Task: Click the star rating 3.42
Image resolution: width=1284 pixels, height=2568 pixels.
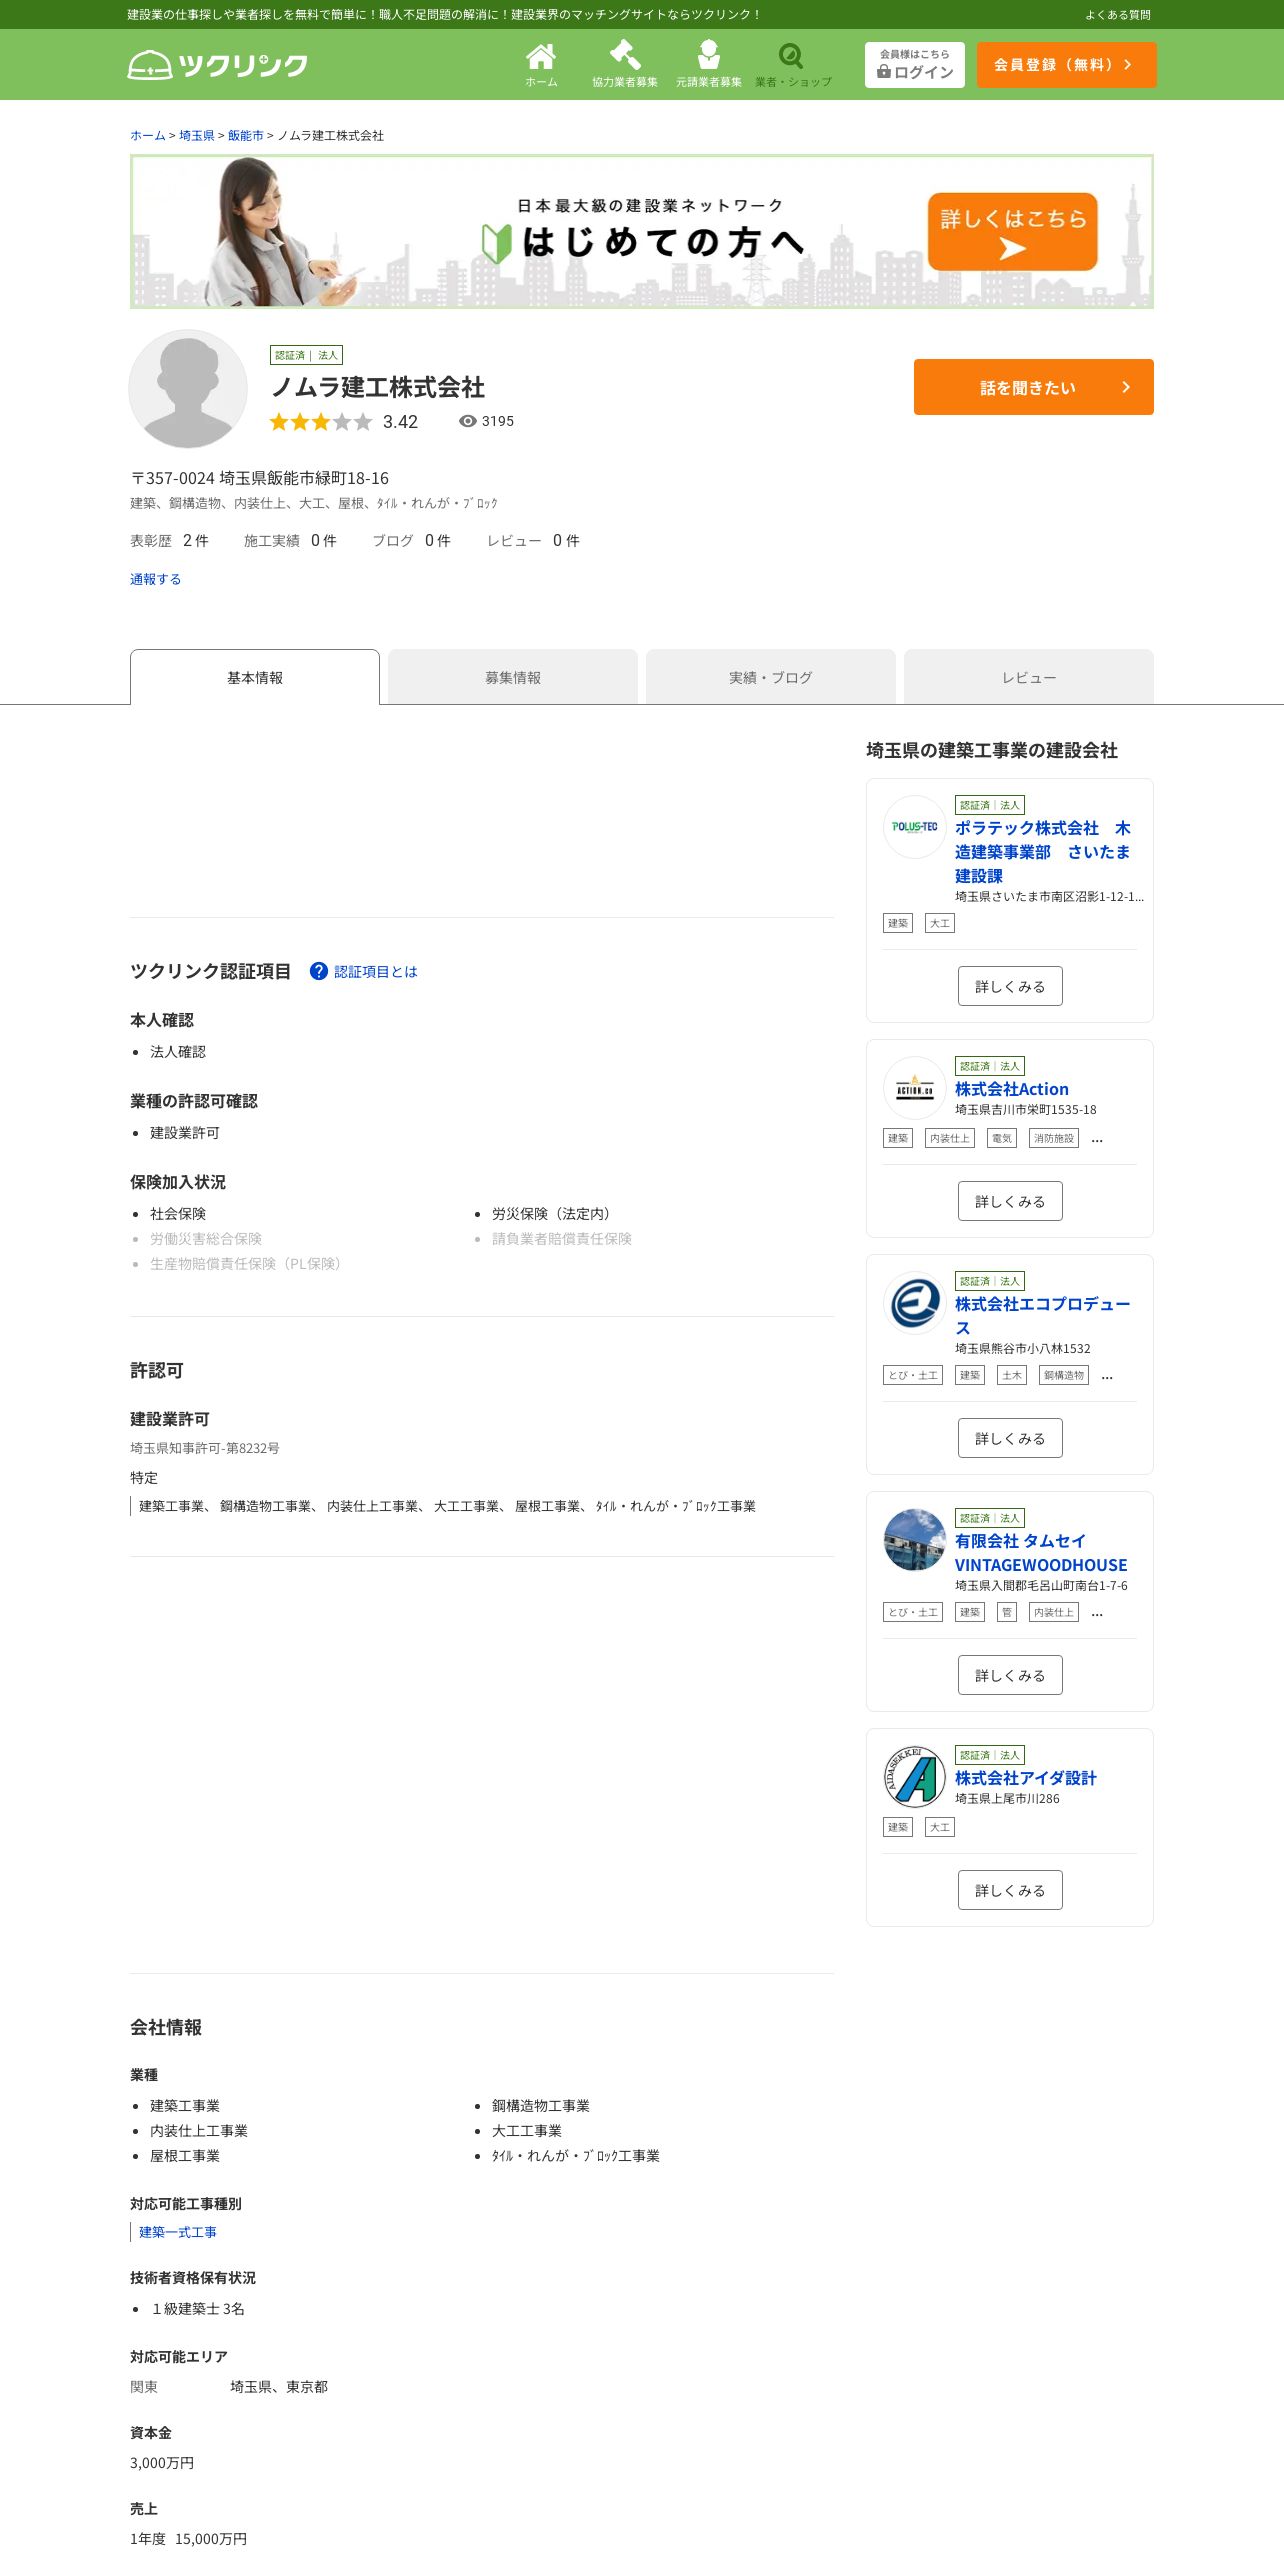Action: tap(343, 422)
